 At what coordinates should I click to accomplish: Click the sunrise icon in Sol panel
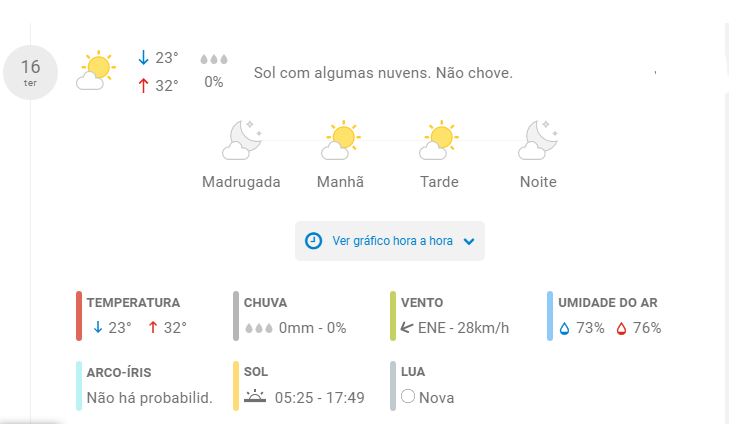click(x=256, y=397)
